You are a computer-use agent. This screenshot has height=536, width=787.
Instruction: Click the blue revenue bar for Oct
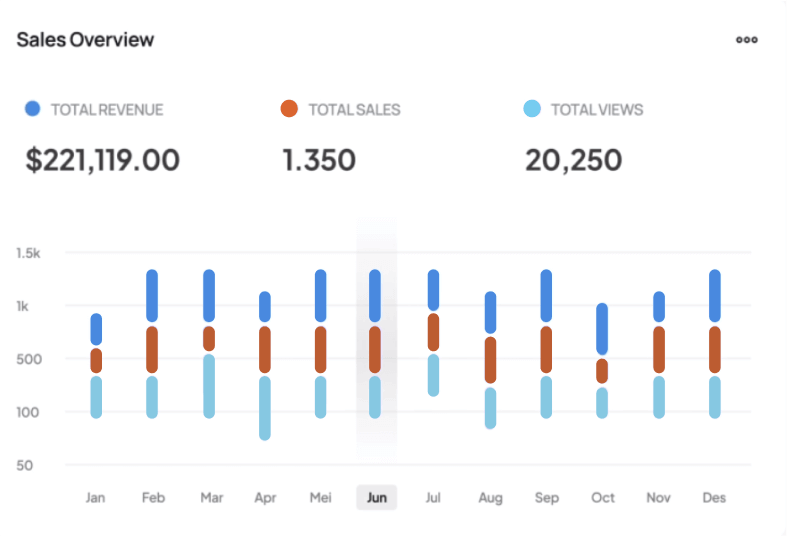coord(601,329)
